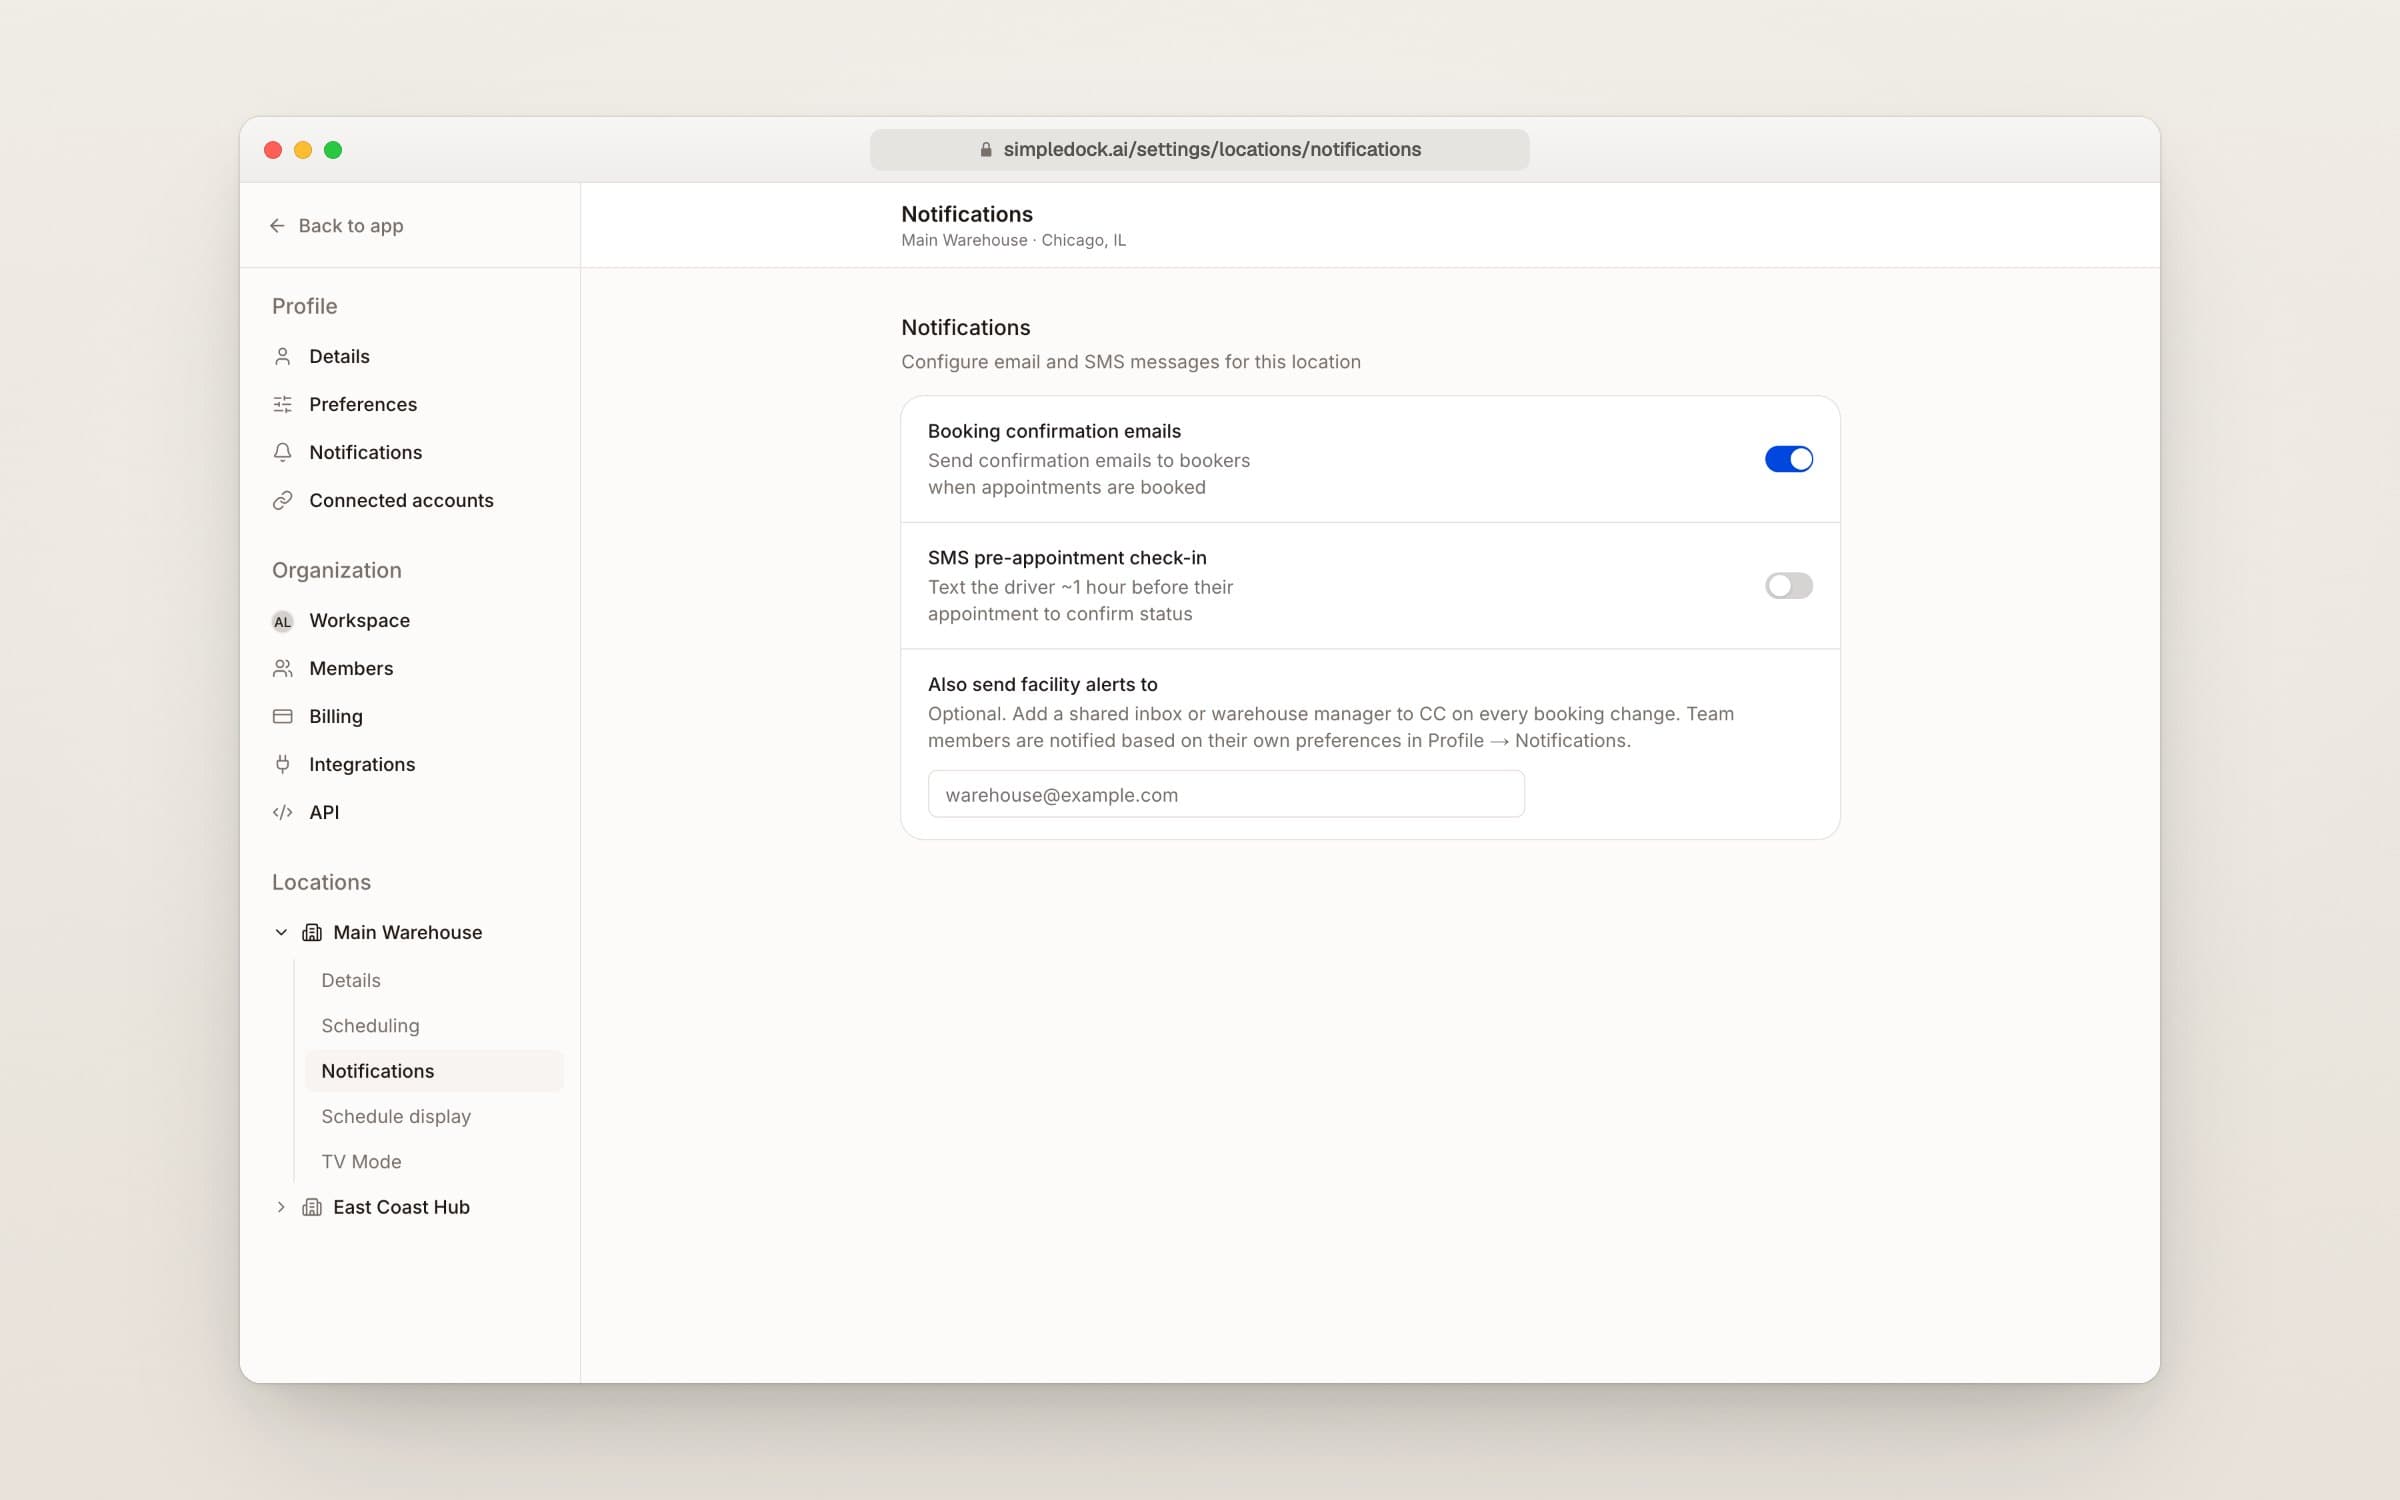The image size is (2400, 1500).
Task: Select Notifications under Main Warehouse
Action: (x=434, y=1071)
